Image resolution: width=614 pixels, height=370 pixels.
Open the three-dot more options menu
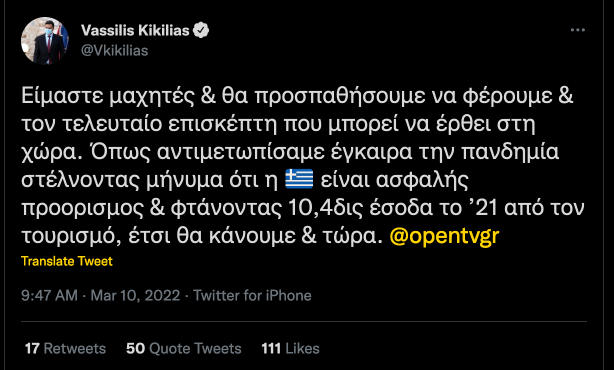[578, 30]
